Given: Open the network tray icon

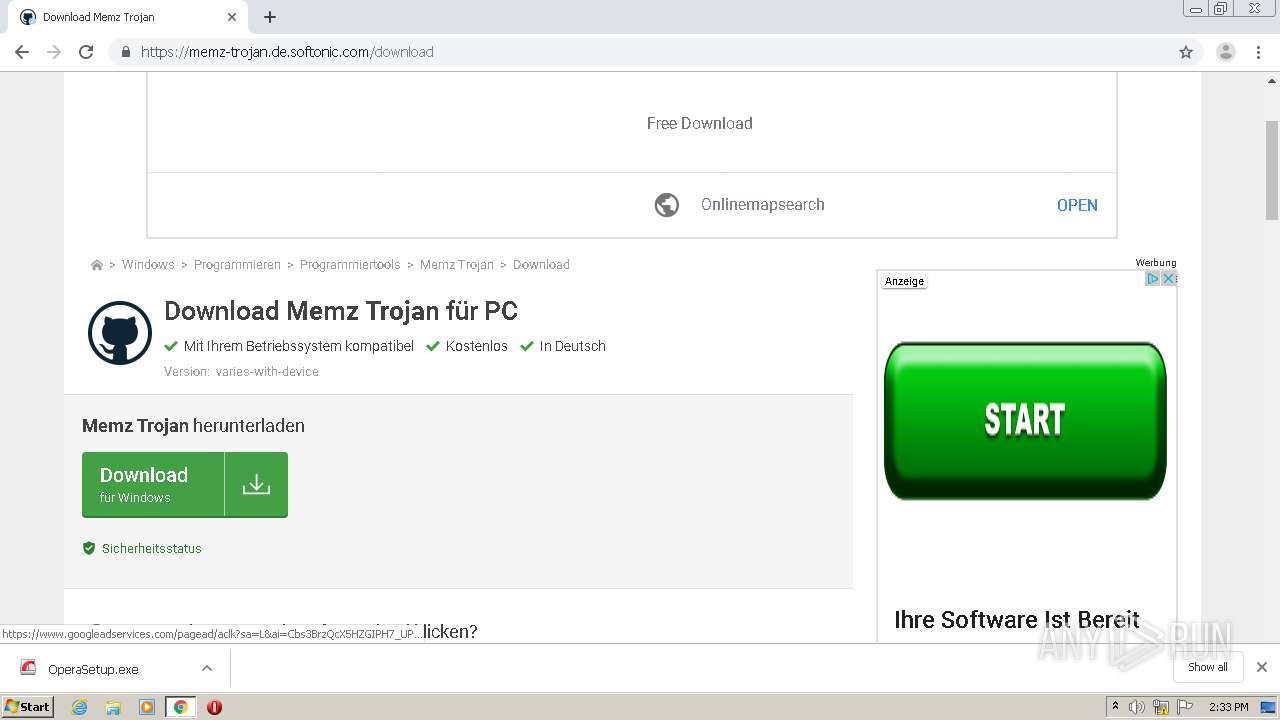Looking at the screenshot, I should point(1161,707).
